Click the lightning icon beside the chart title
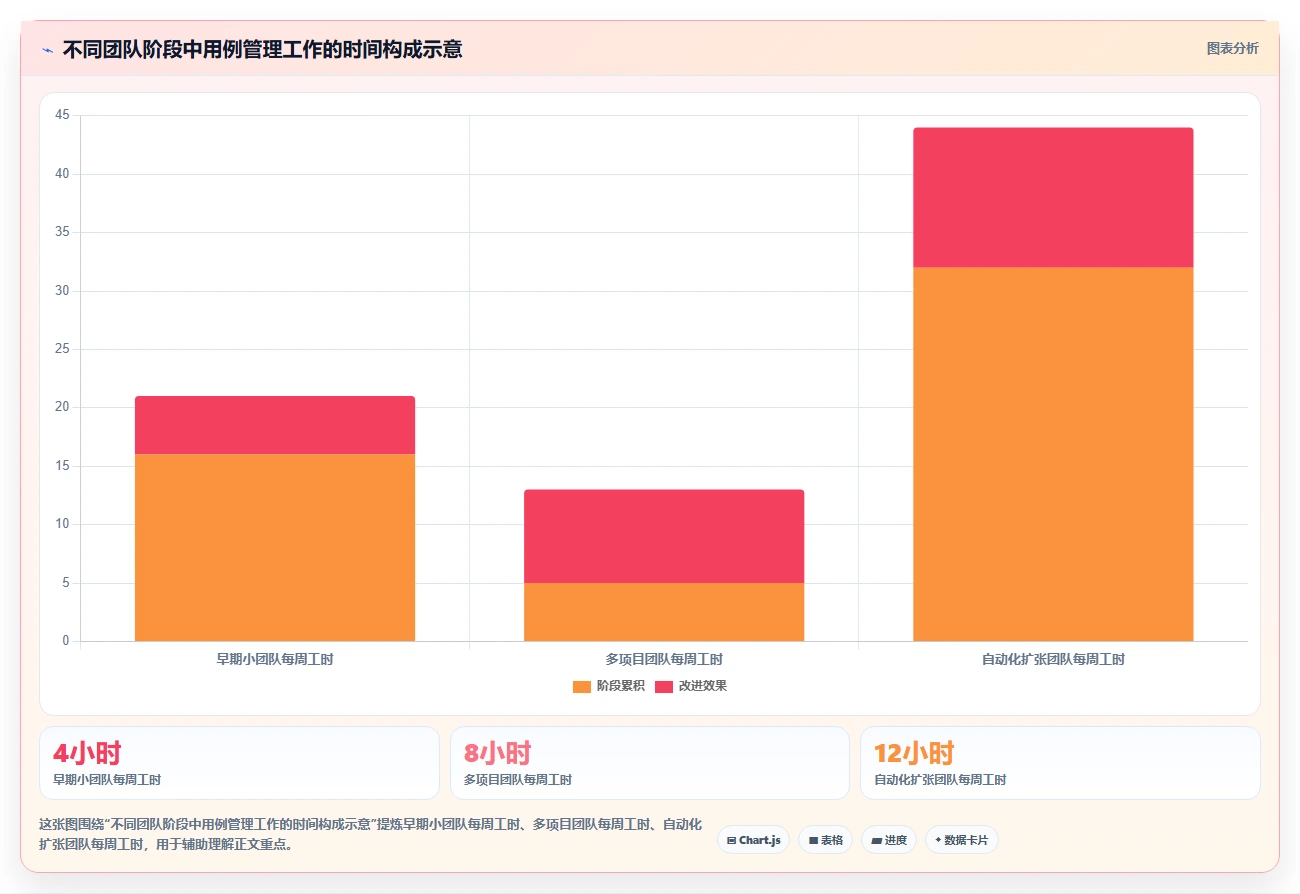This screenshot has height=894, width=1300. [47, 49]
